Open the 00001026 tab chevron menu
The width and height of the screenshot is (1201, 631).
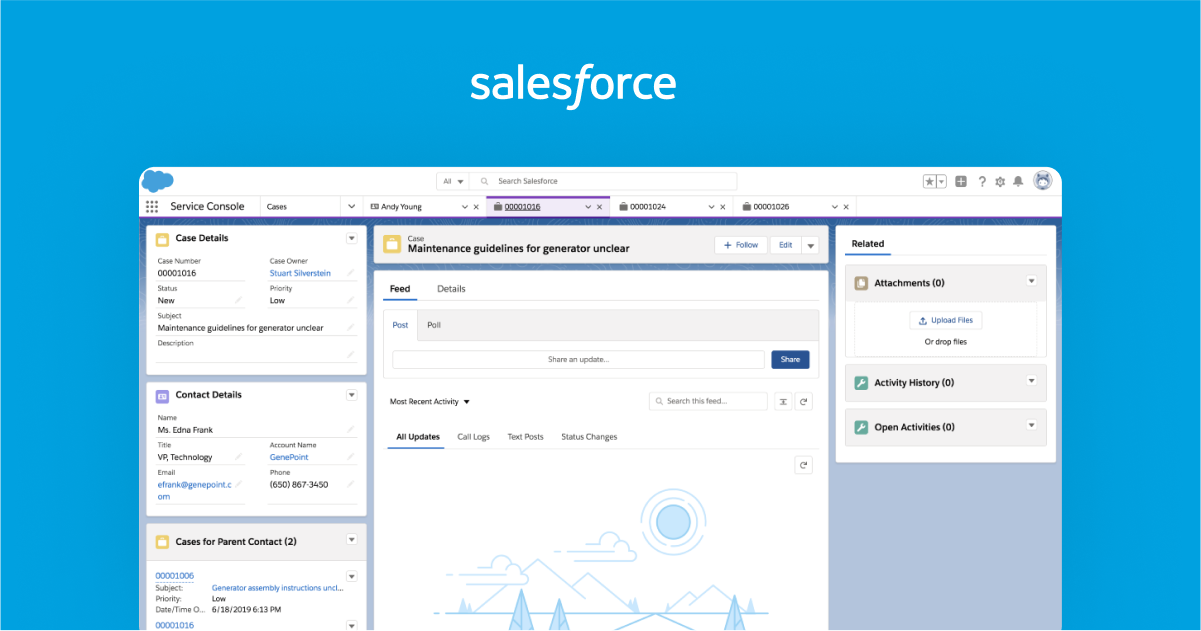click(834, 207)
